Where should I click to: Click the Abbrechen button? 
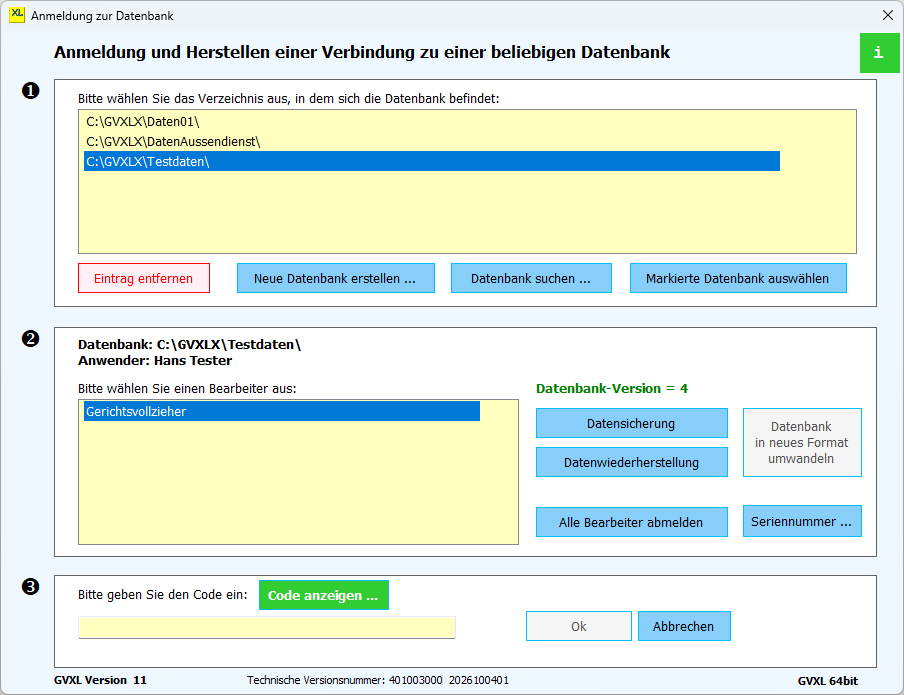pos(684,626)
